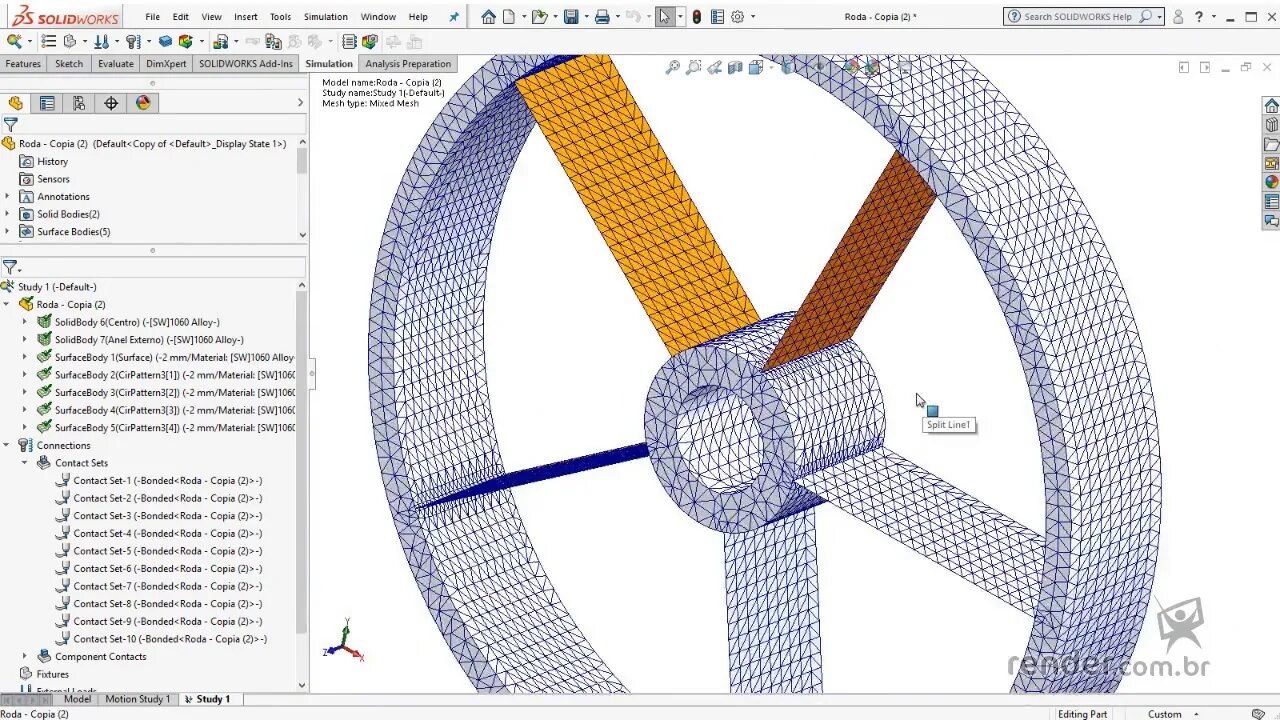
Task: Open the DimXpertManager tab icon
Action: [111, 103]
